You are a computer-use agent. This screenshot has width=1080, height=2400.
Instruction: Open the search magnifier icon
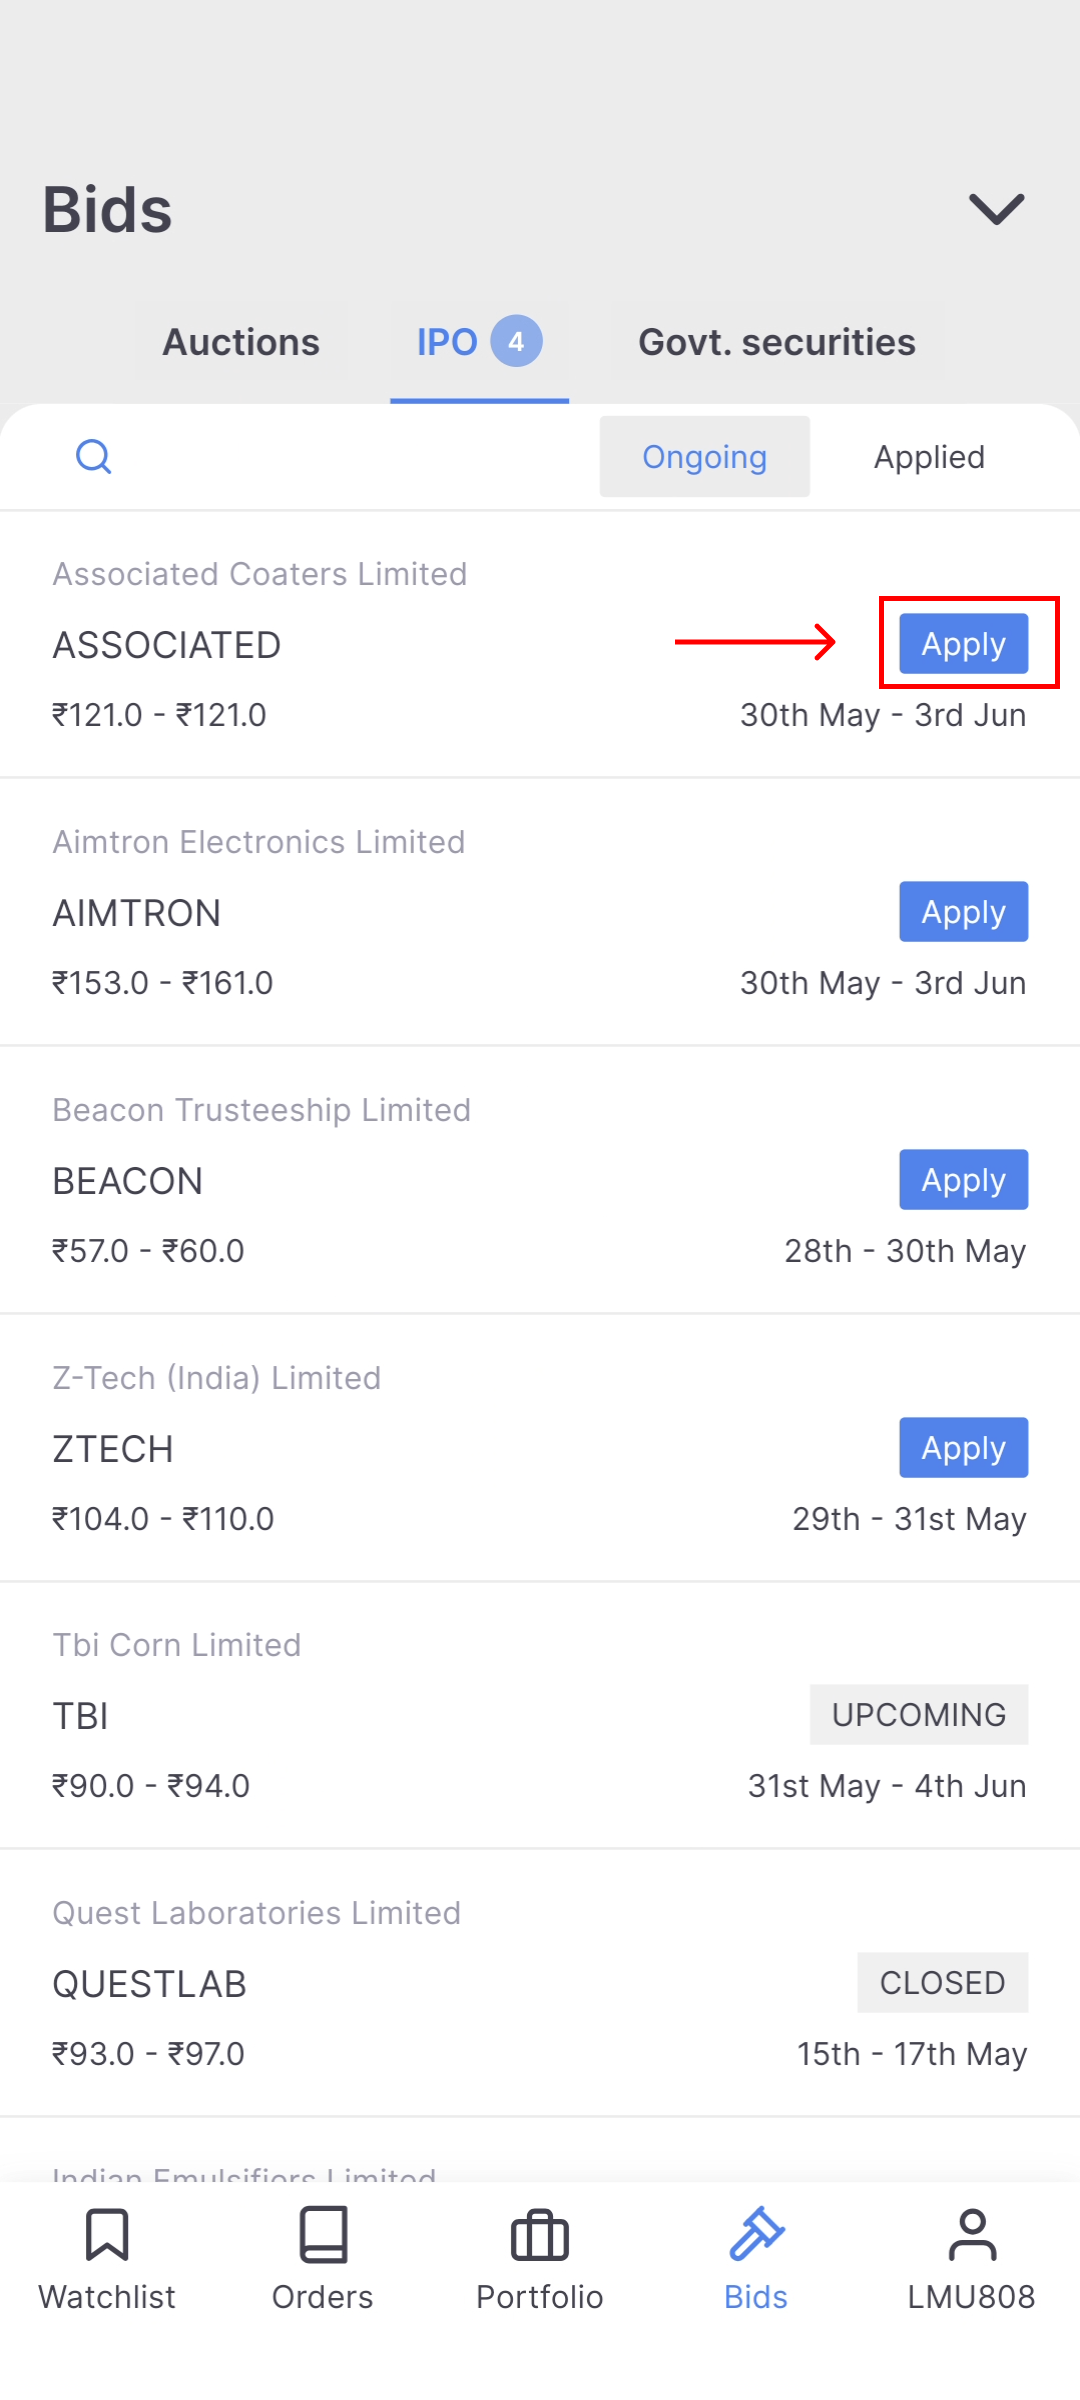click(x=94, y=457)
